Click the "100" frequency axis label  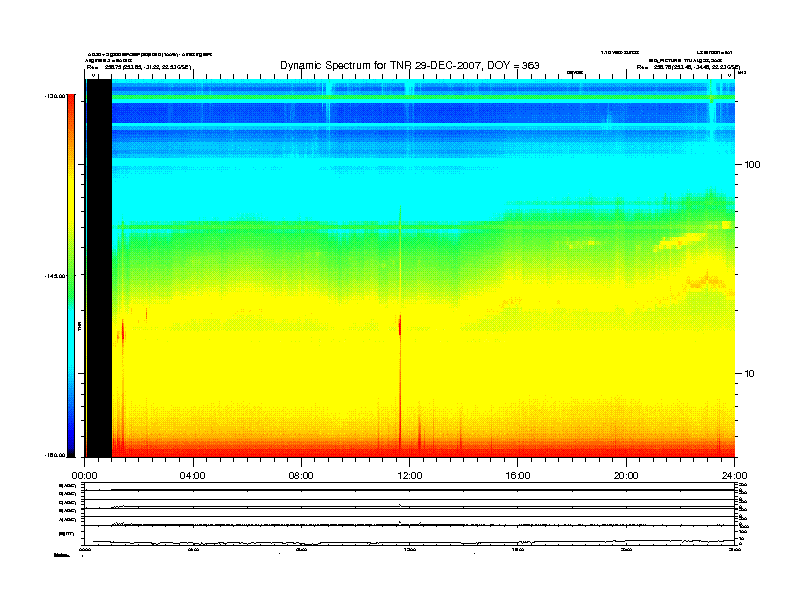[752, 165]
